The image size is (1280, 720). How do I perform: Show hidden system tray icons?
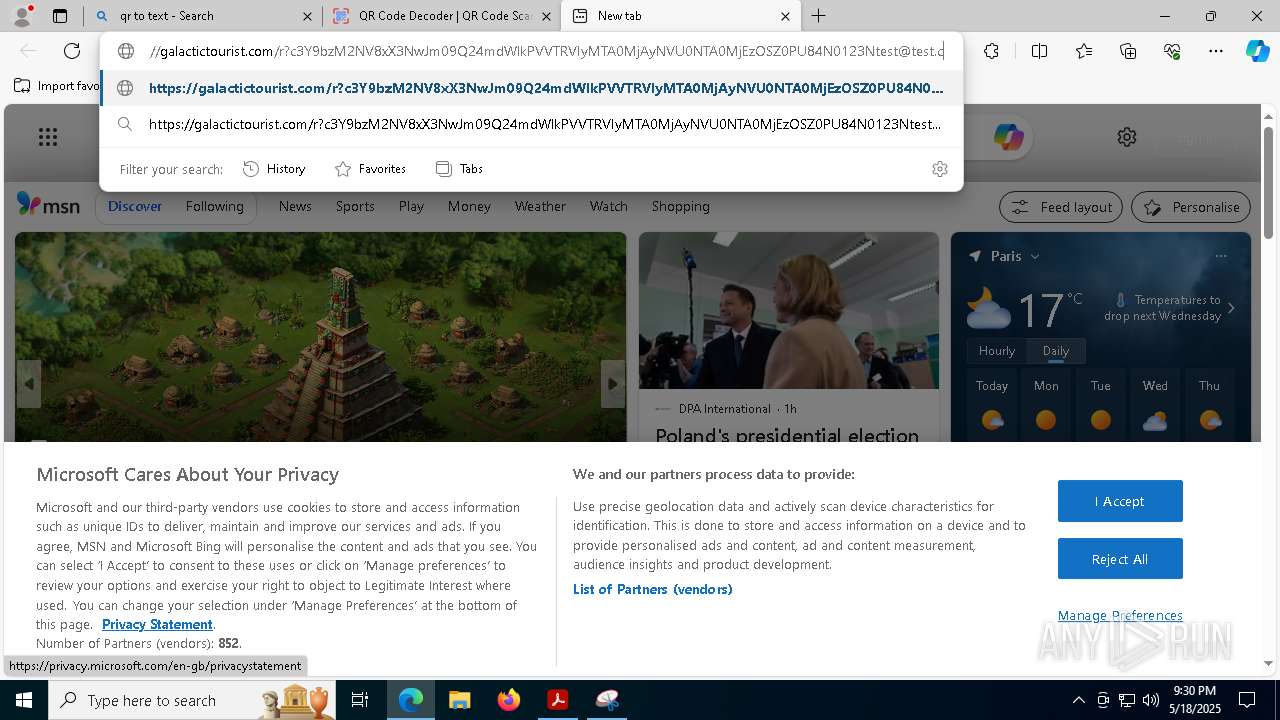[1078, 700]
